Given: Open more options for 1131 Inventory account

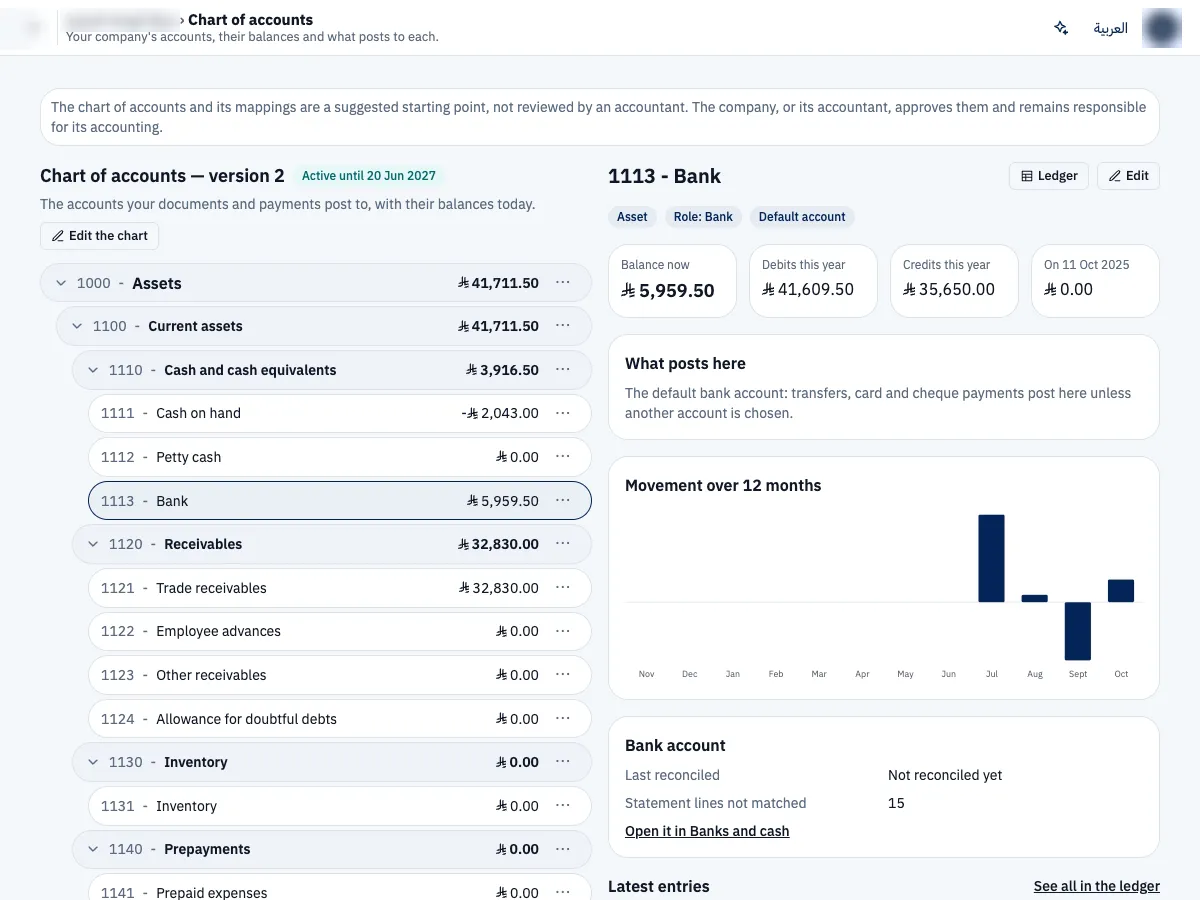Looking at the screenshot, I should [x=563, y=806].
